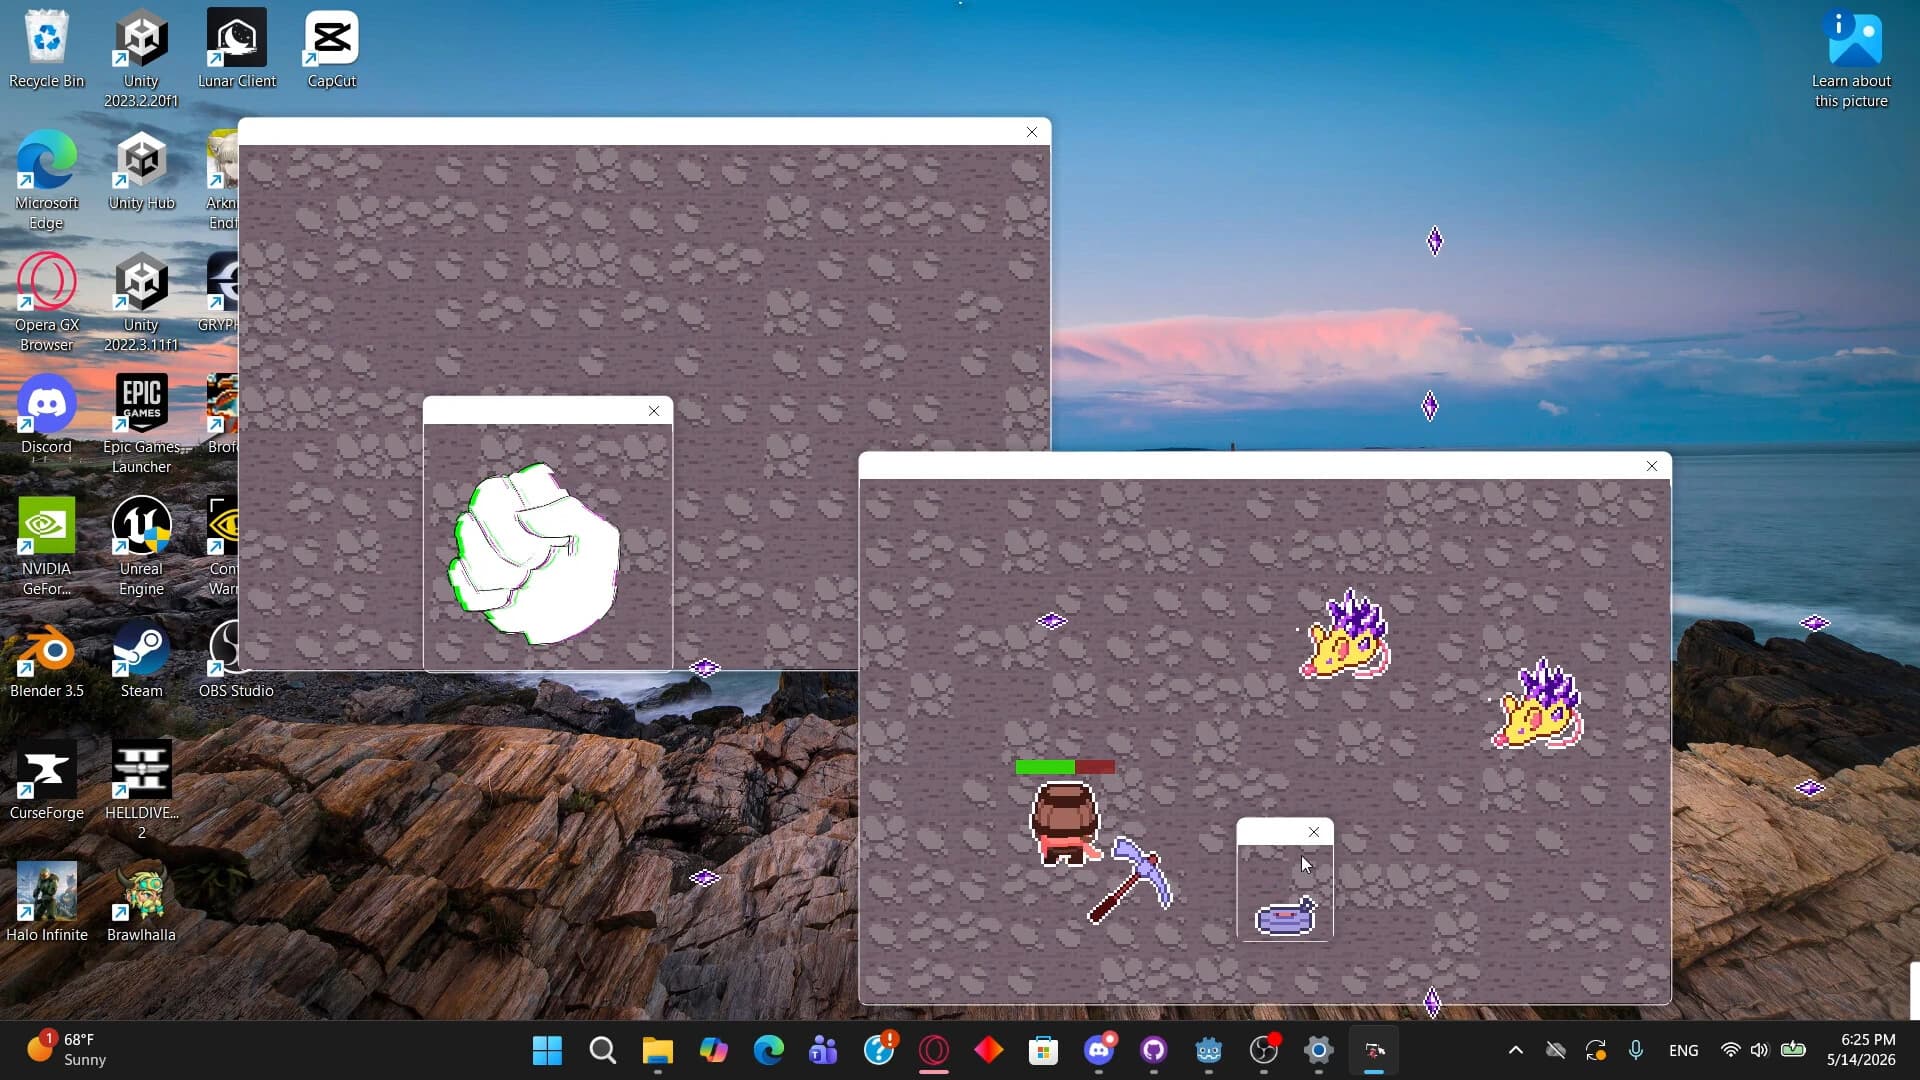The image size is (1920, 1080).
Task: Close the tiny slime window
Action: pyautogui.click(x=1314, y=832)
